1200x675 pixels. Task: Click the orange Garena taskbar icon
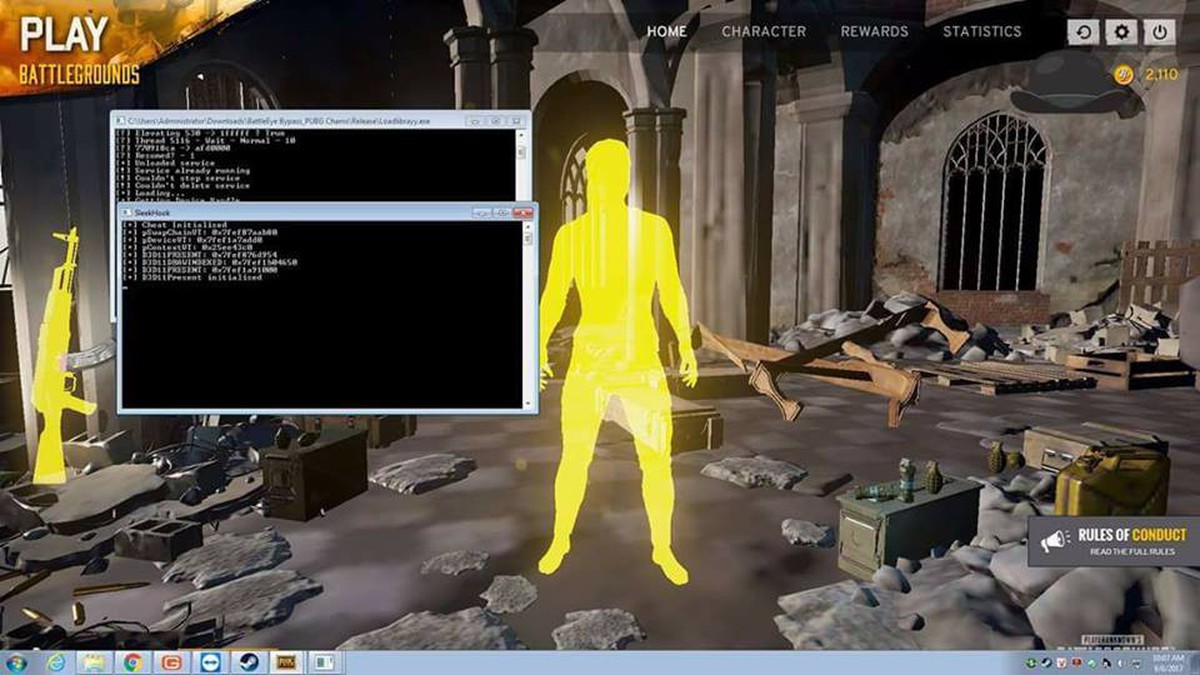[171, 662]
